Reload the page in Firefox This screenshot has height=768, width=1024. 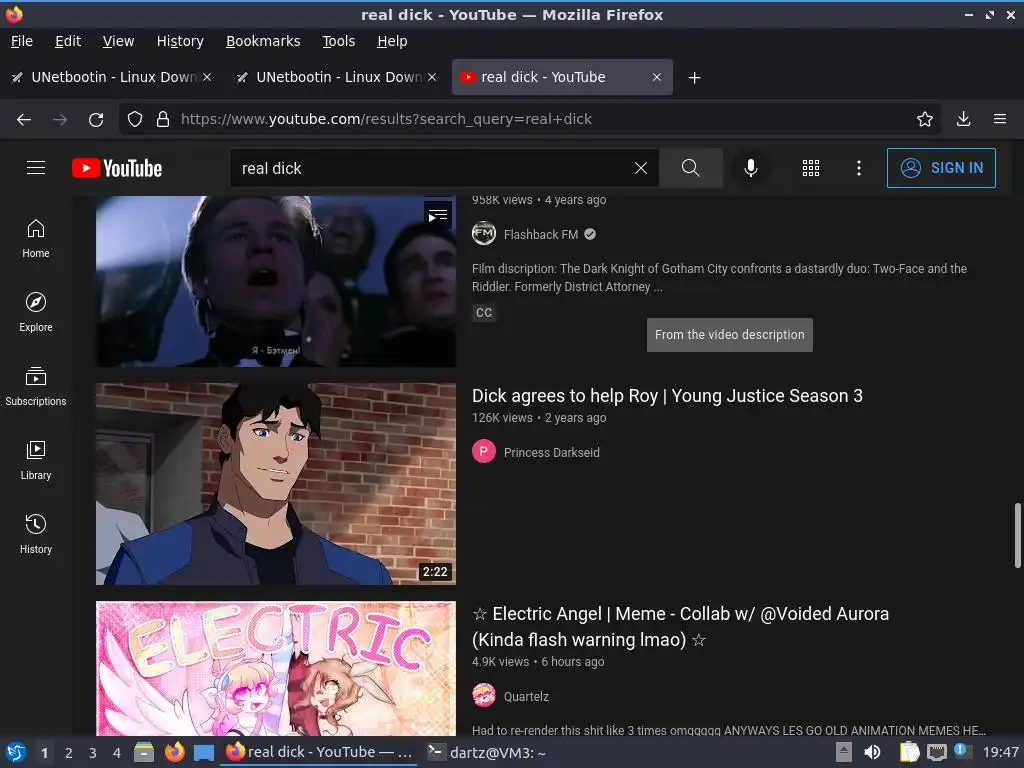pos(96,119)
